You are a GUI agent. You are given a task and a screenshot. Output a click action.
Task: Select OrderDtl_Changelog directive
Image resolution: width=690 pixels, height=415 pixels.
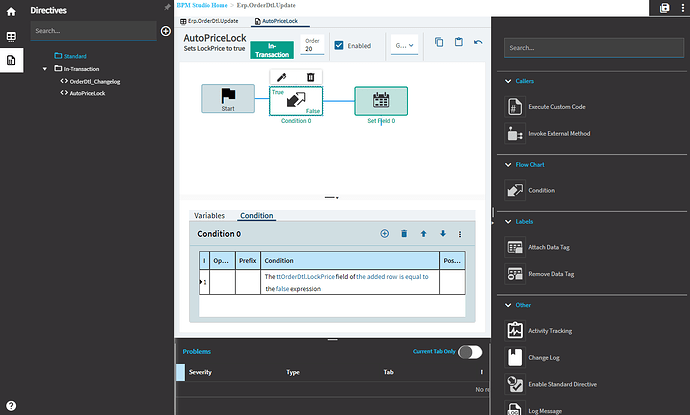pyautogui.click(x=90, y=81)
